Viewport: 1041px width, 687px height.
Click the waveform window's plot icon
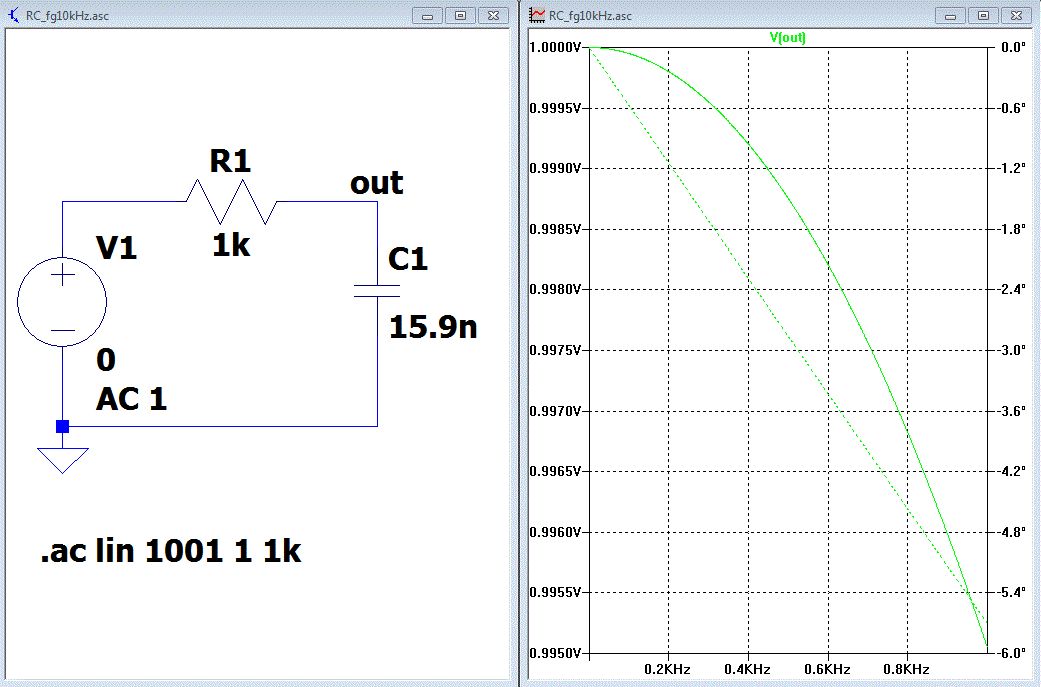point(536,15)
